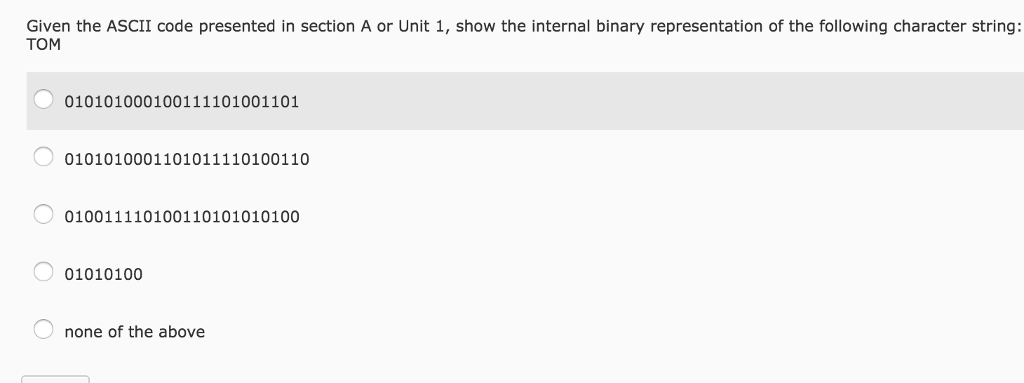Screen dimensions: 1024x383
Task: Click the 'none of the above' label text
Action: click(135, 332)
